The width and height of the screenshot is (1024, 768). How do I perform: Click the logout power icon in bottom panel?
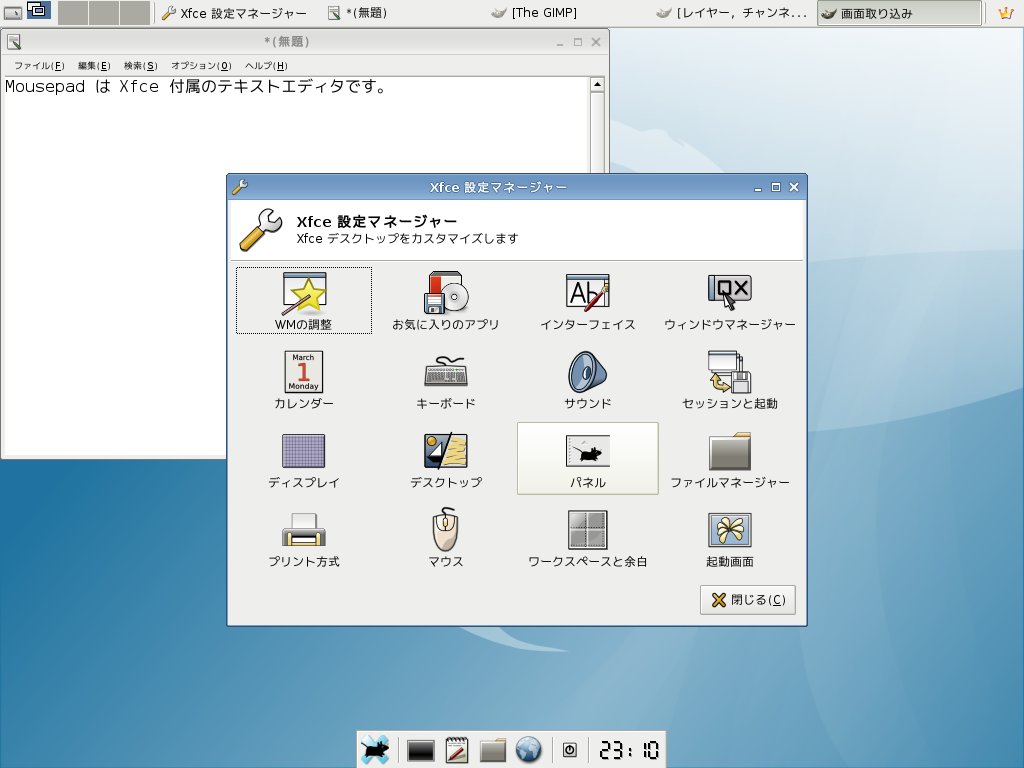pos(569,750)
